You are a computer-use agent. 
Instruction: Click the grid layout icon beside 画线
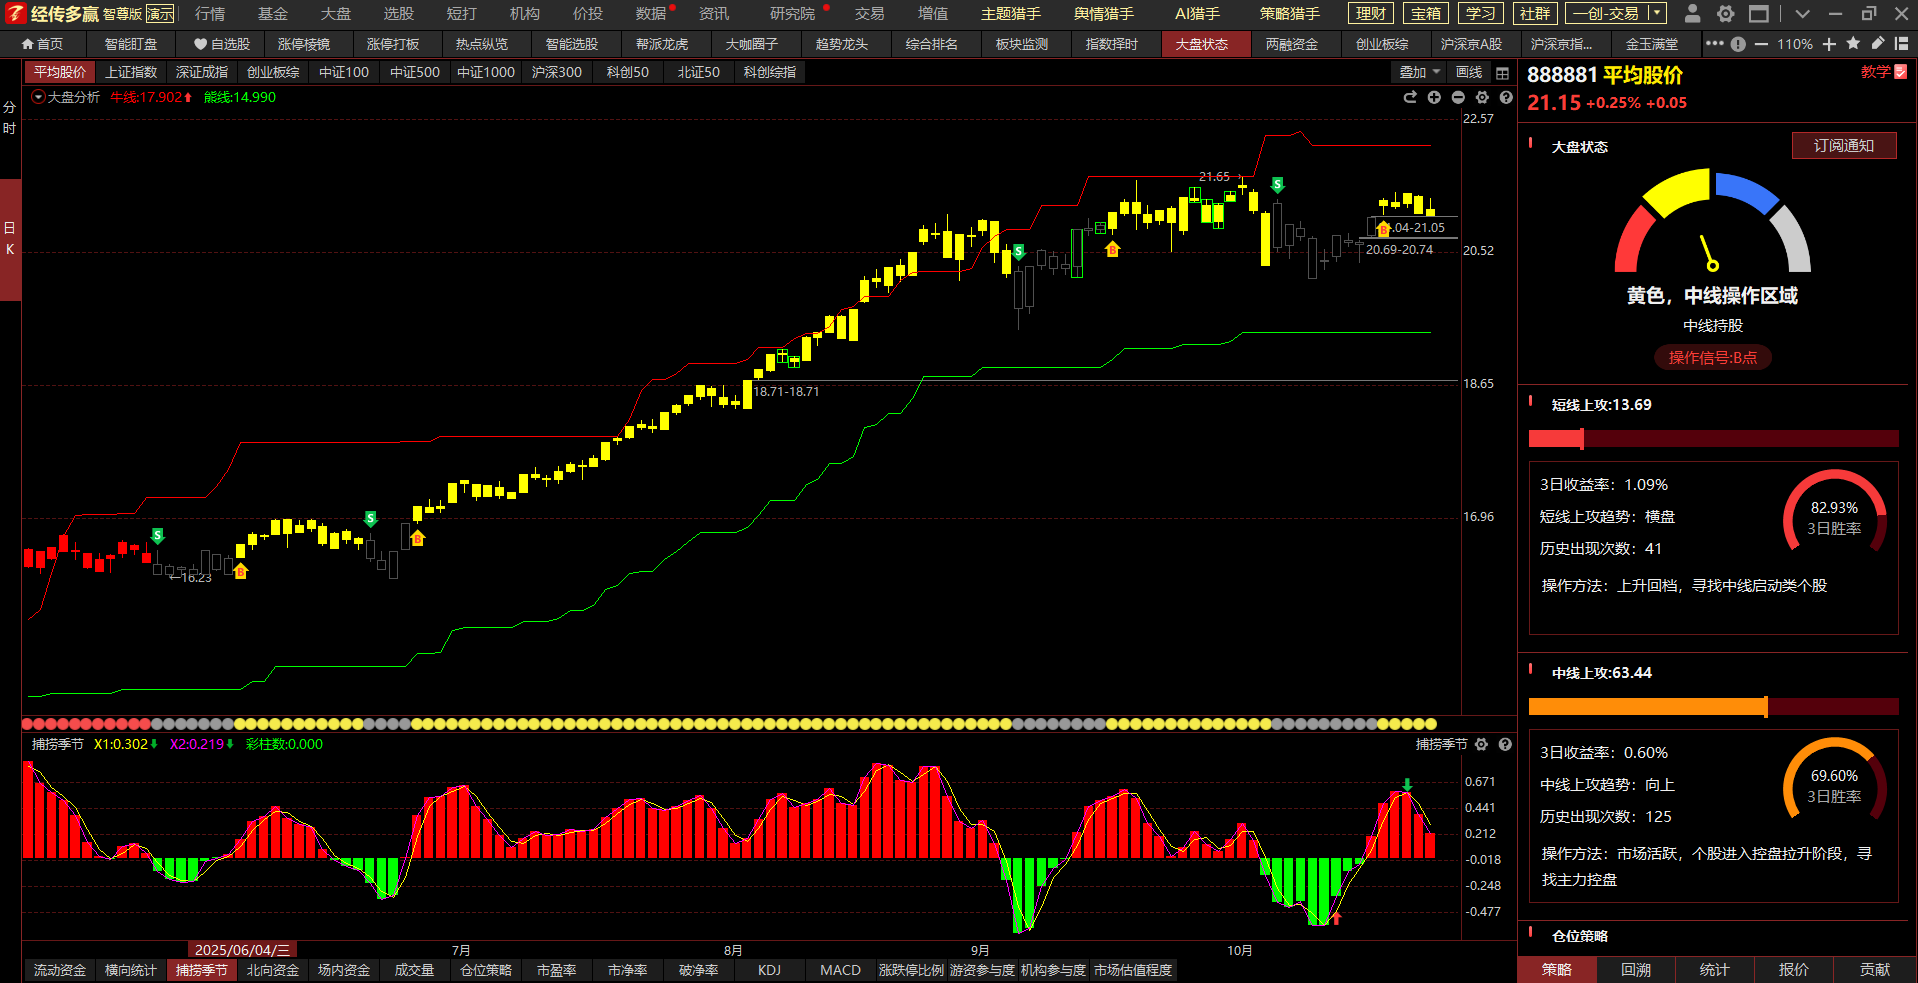click(x=1502, y=73)
